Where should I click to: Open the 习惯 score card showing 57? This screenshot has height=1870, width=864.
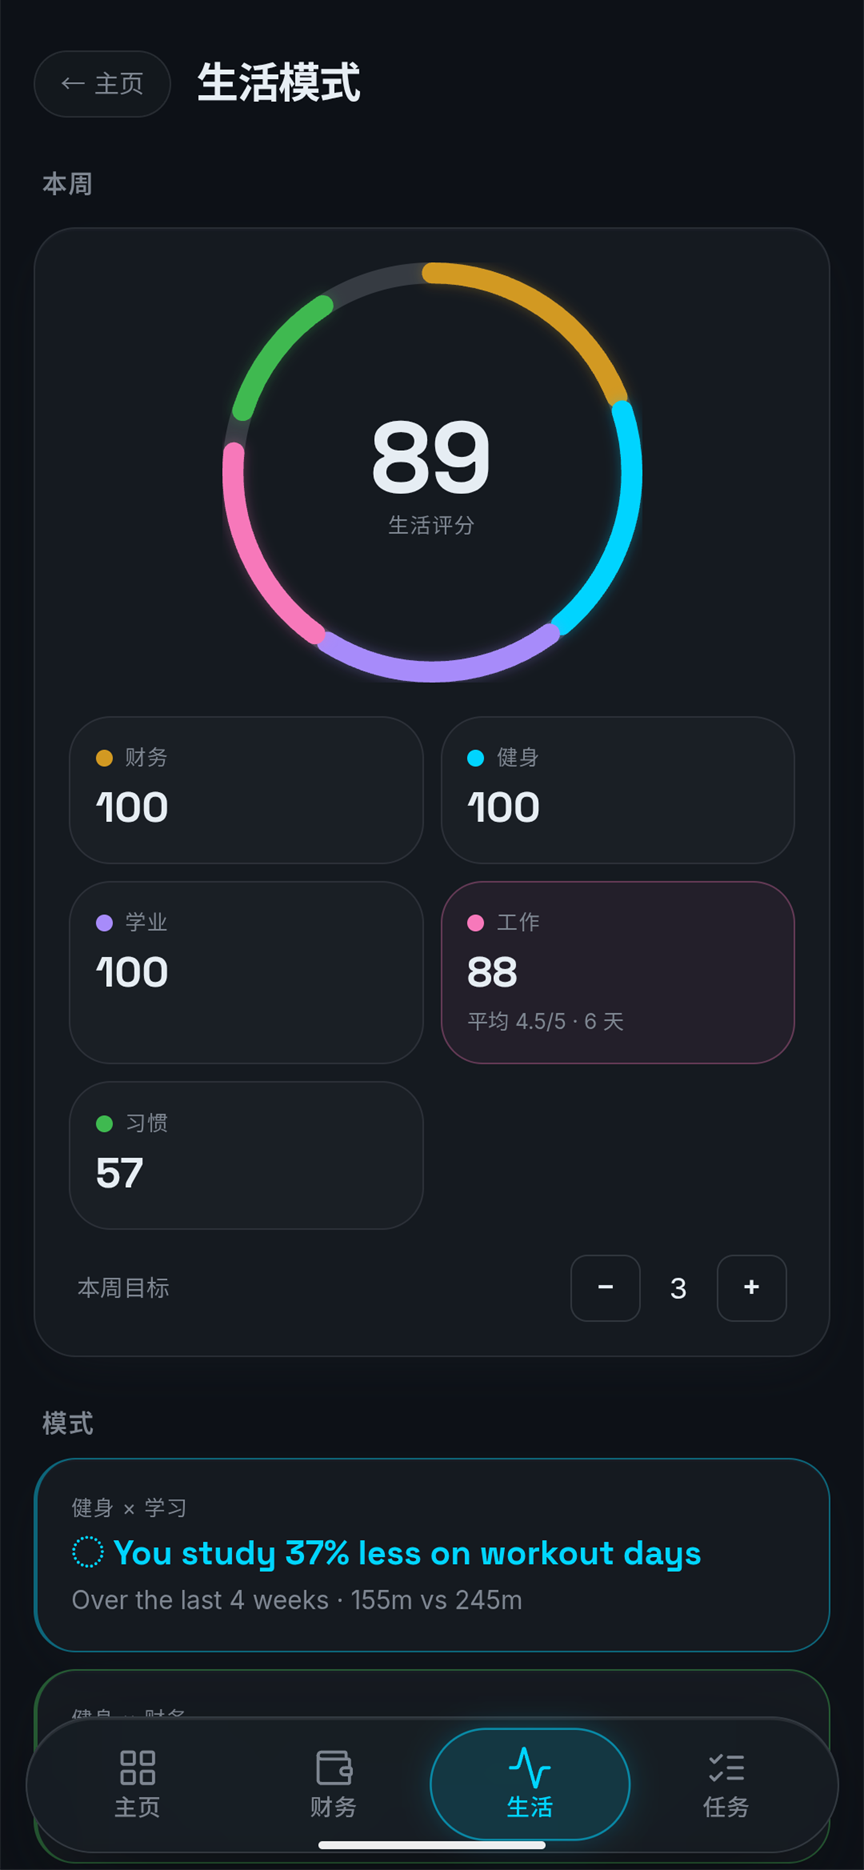[x=246, y=1155]
